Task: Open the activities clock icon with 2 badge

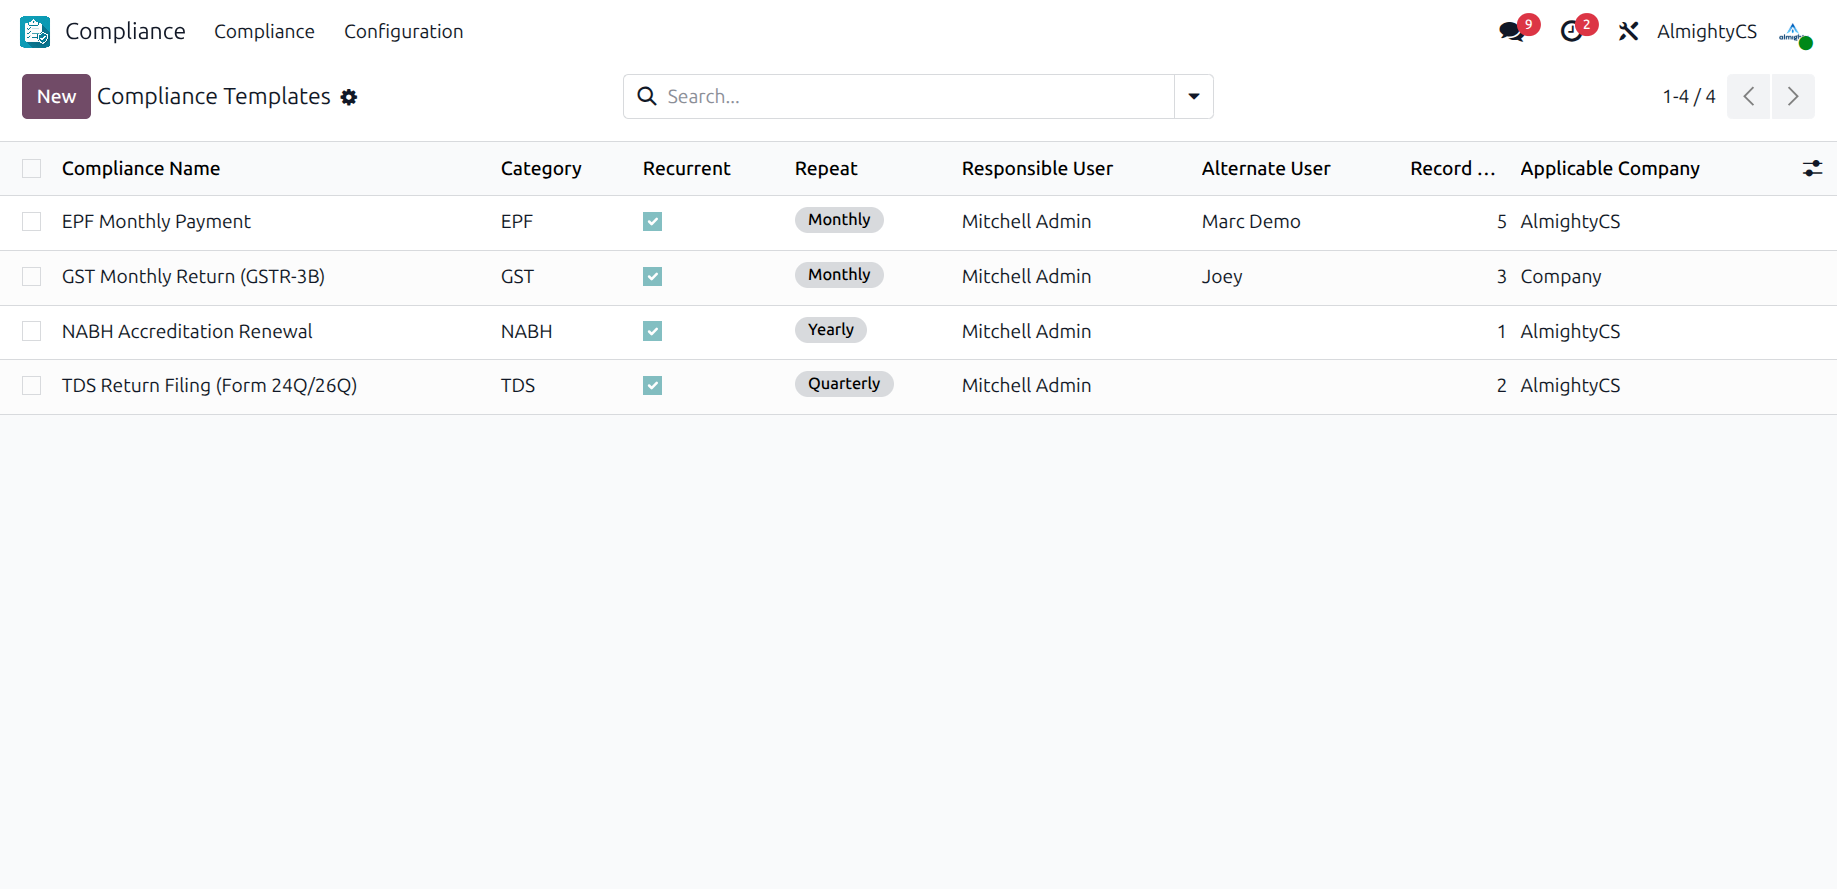Action: tap(1572, 32)
